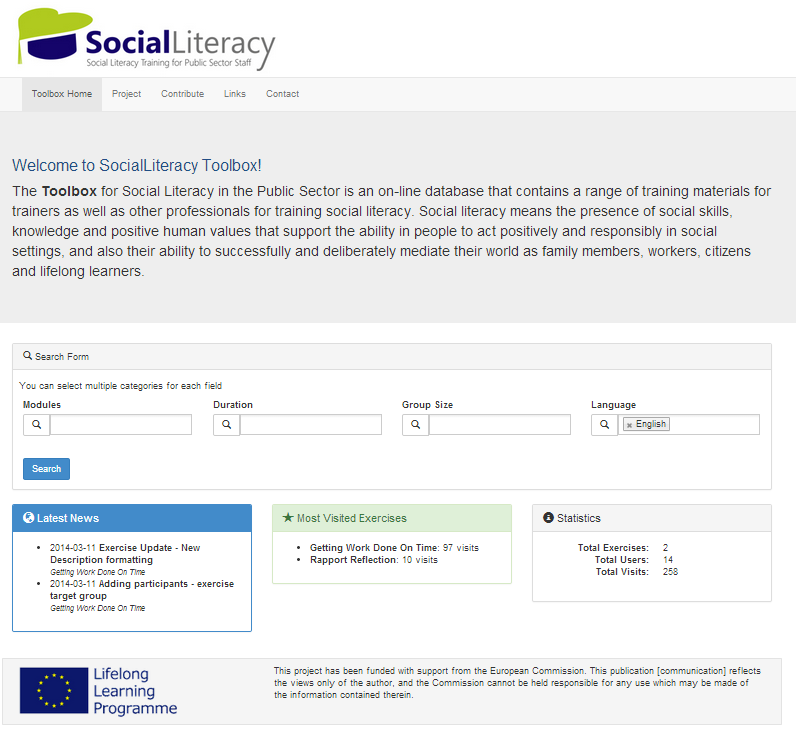Click 'Getting Work Done On Time' under Exercise Update news
796x740 pixels.
pyautogui.click(x=97, y=572)
